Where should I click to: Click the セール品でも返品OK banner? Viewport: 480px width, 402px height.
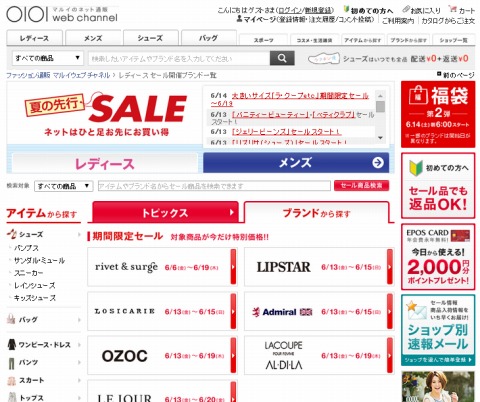click(438, 186)
